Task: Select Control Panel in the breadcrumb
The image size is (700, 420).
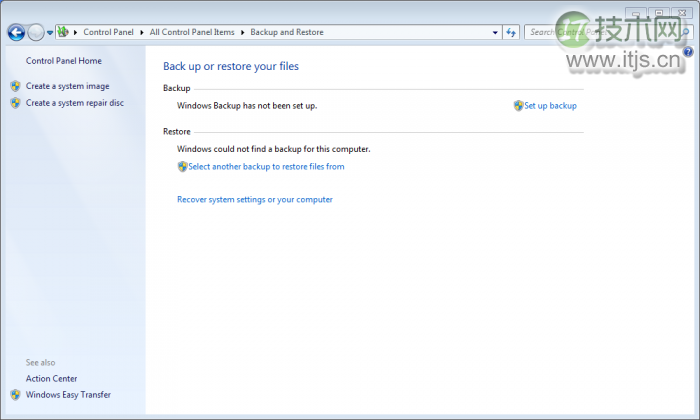Action: pyautogui.click(x=110, y=32)
